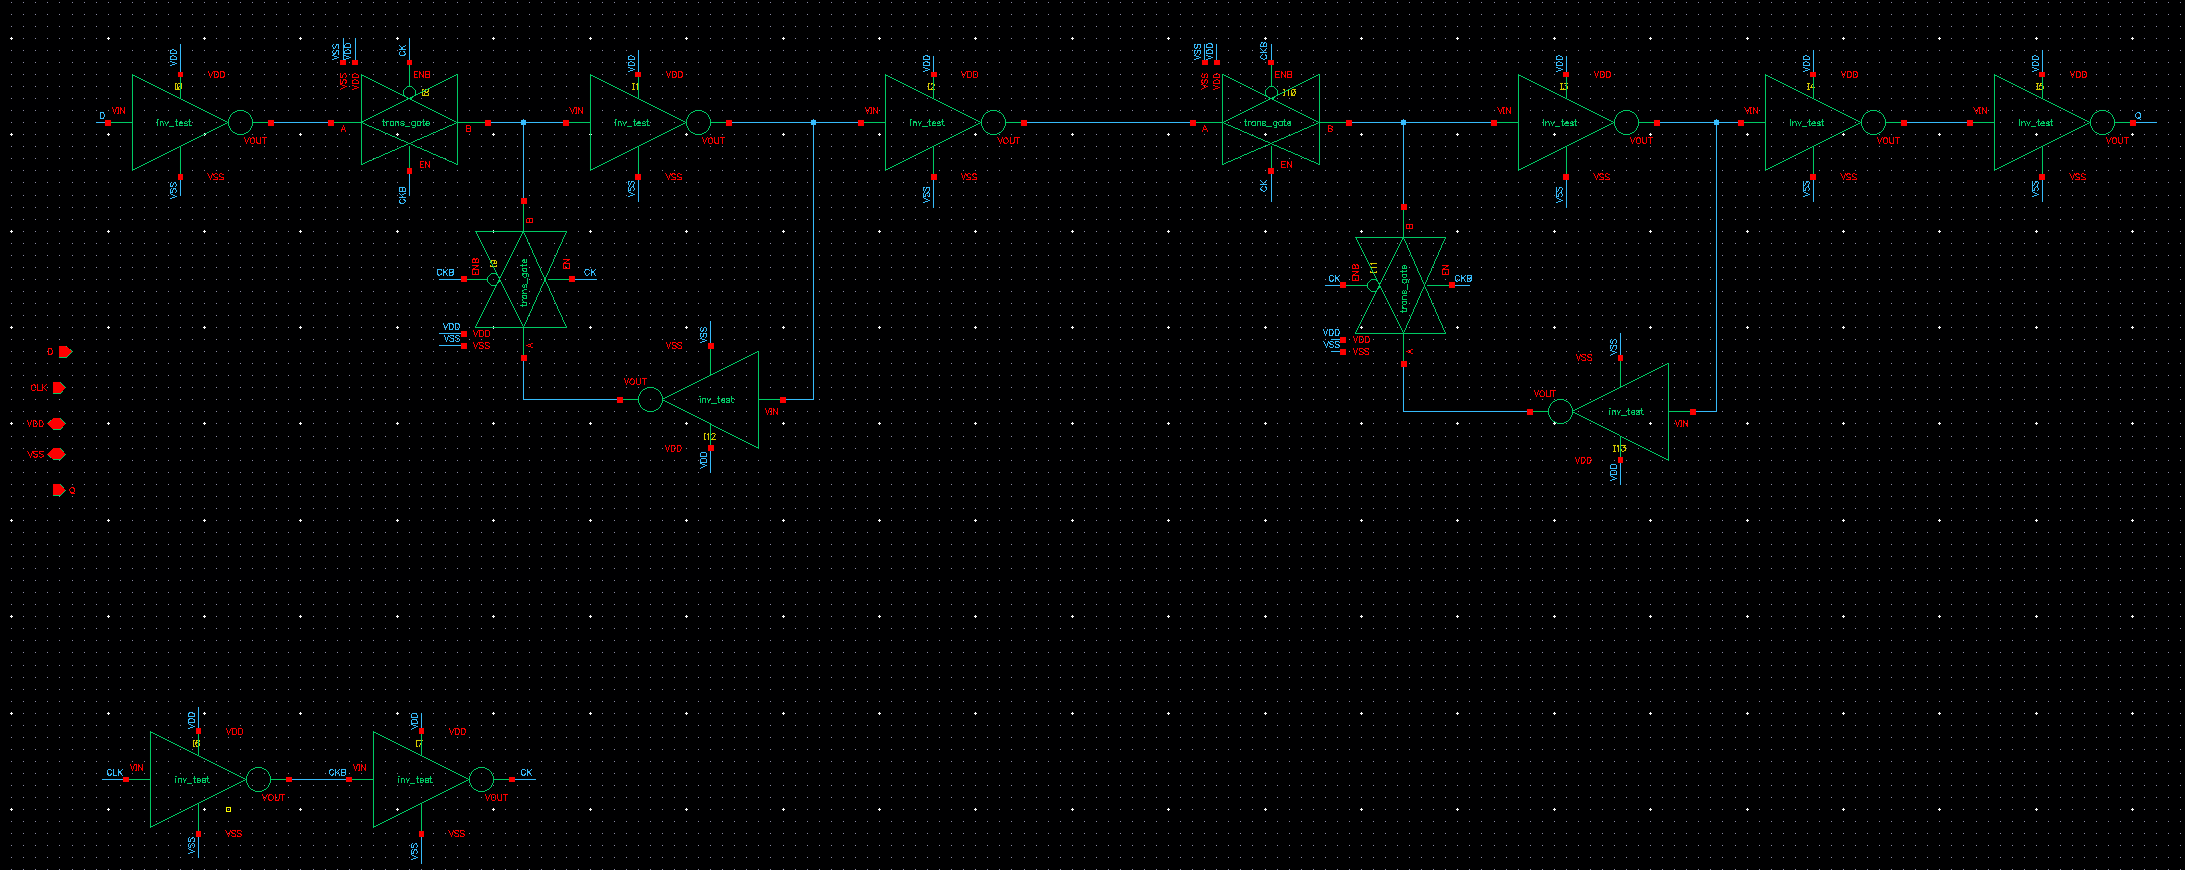Select the wire from I13 output to I11

click(x=1467, y=412)
